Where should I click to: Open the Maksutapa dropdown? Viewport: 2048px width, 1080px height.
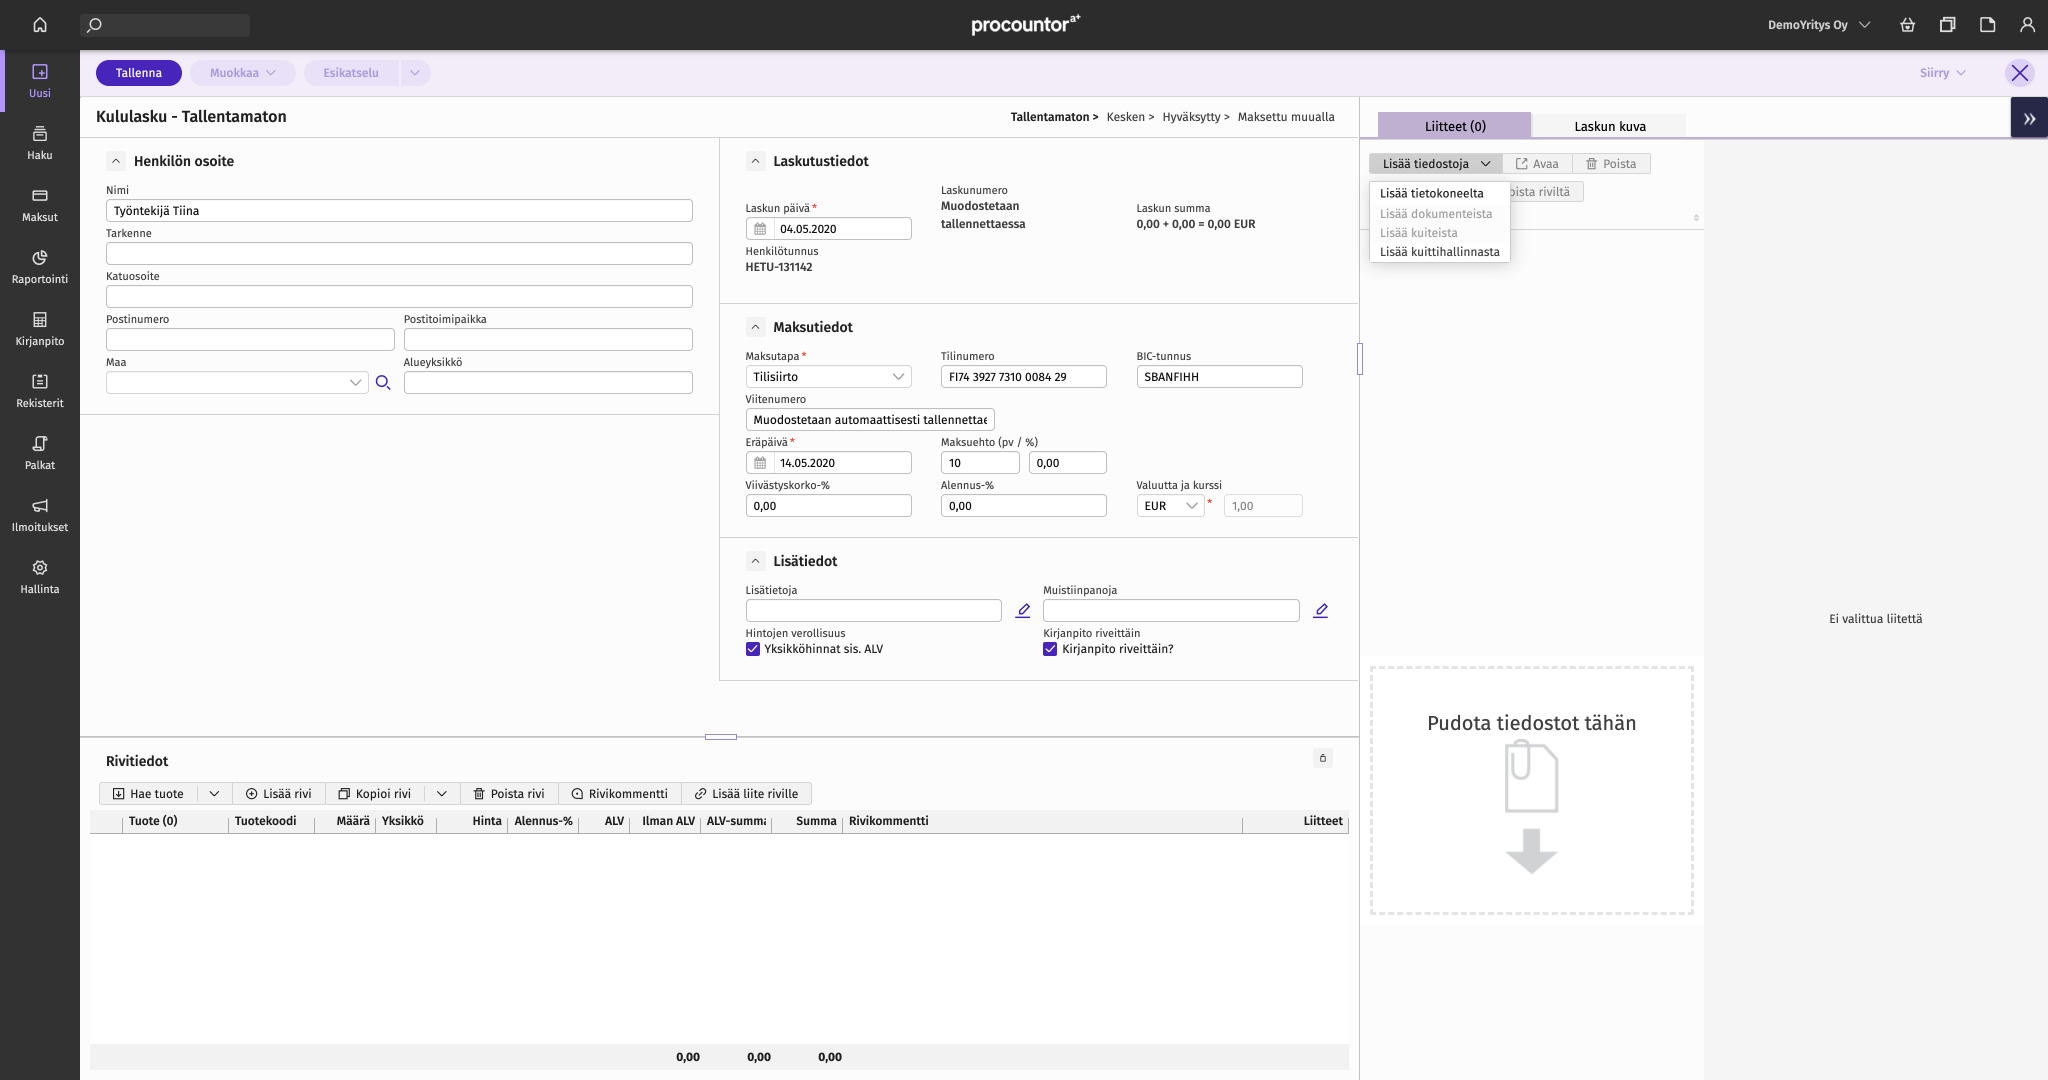(827, 377)
